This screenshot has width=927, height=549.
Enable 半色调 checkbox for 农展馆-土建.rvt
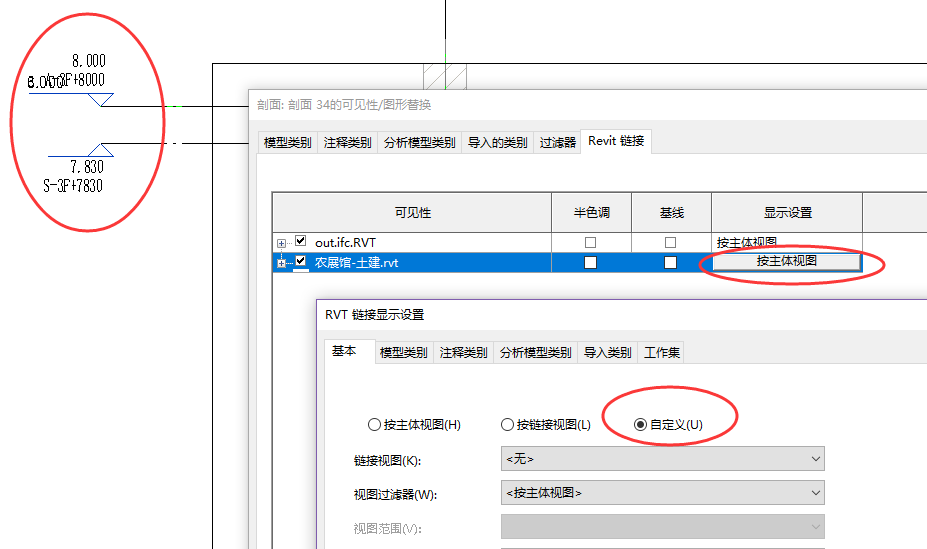pos(590,262)
